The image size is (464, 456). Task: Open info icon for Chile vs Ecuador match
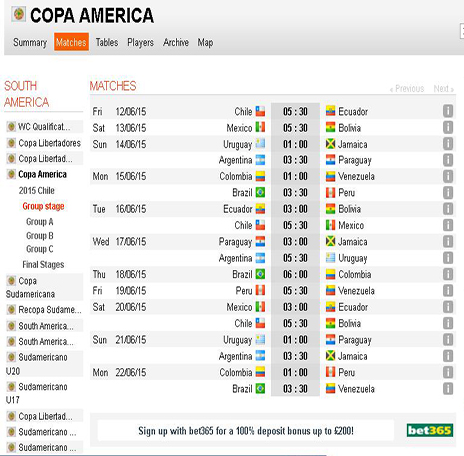pos(448,111)
